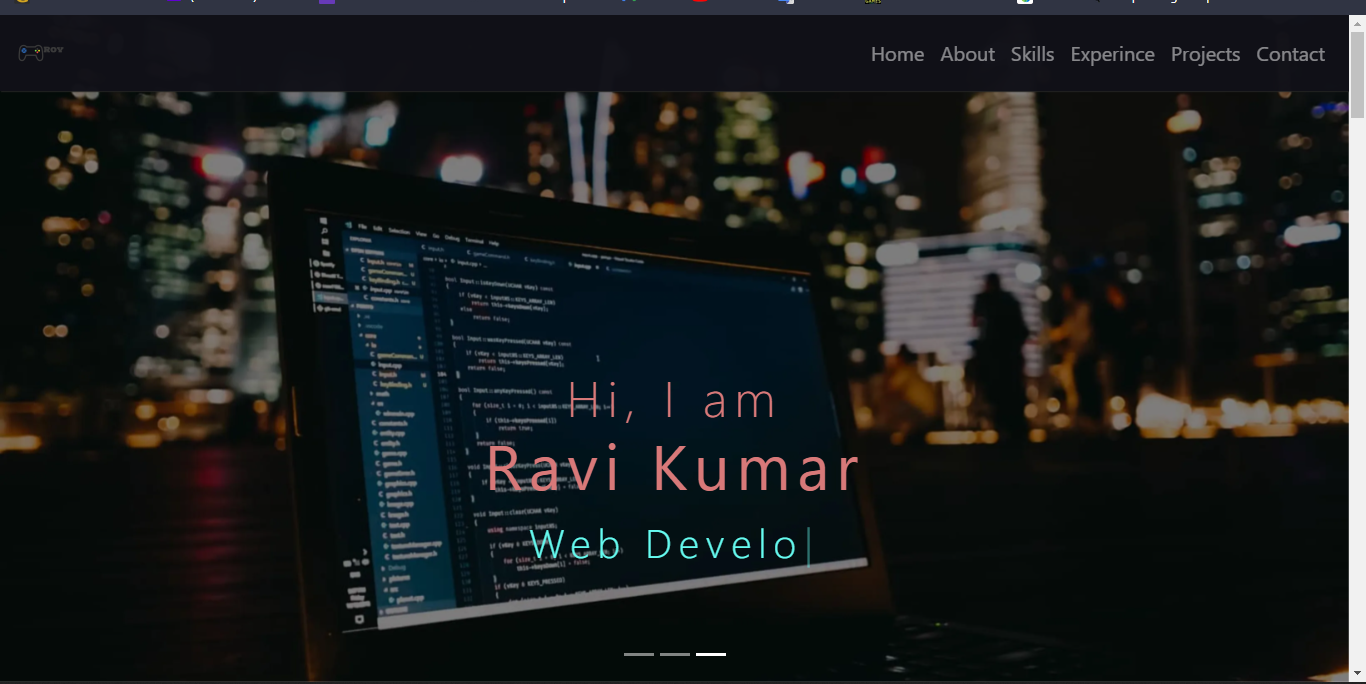Click the 'Hi, I am' text

pyautogui.click(x=673, y=401)
